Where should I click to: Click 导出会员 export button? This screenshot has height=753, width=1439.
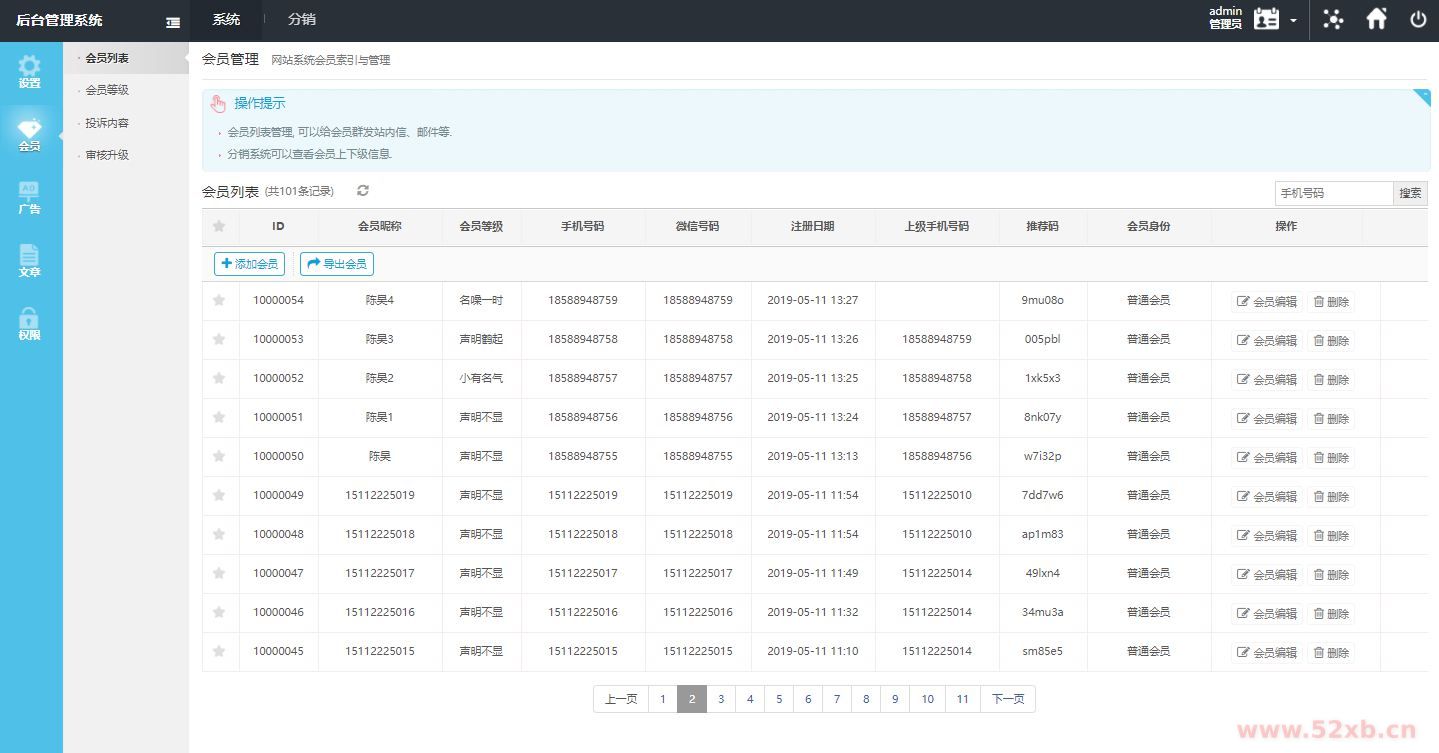[337, 264]
